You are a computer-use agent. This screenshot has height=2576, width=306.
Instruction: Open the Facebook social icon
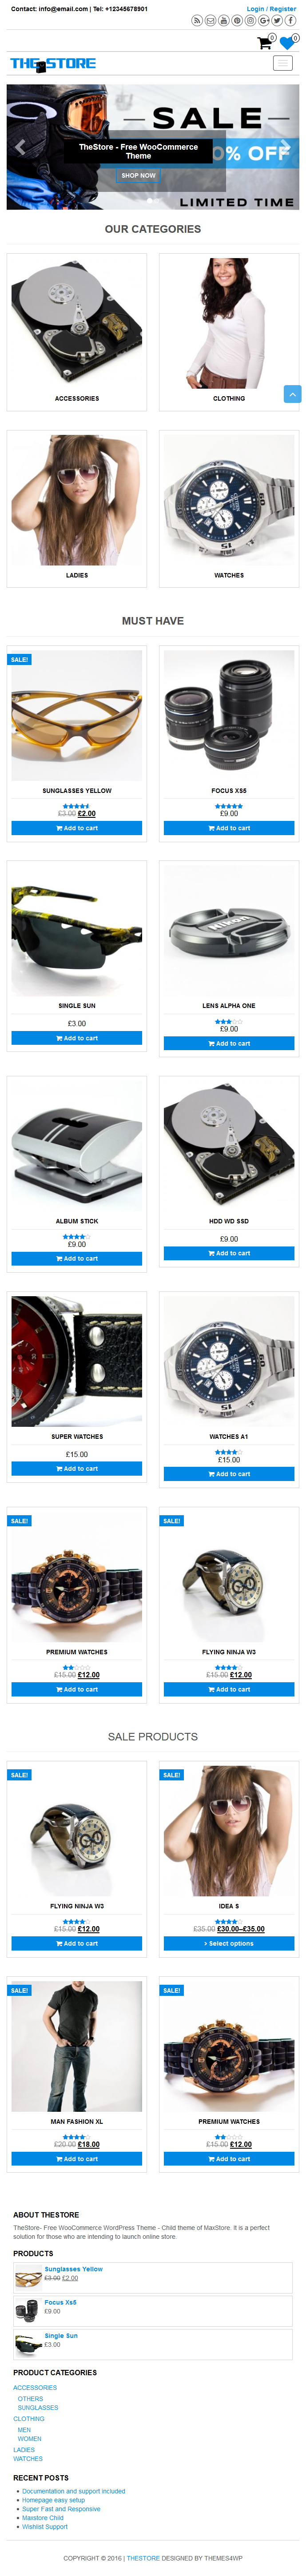291,20
